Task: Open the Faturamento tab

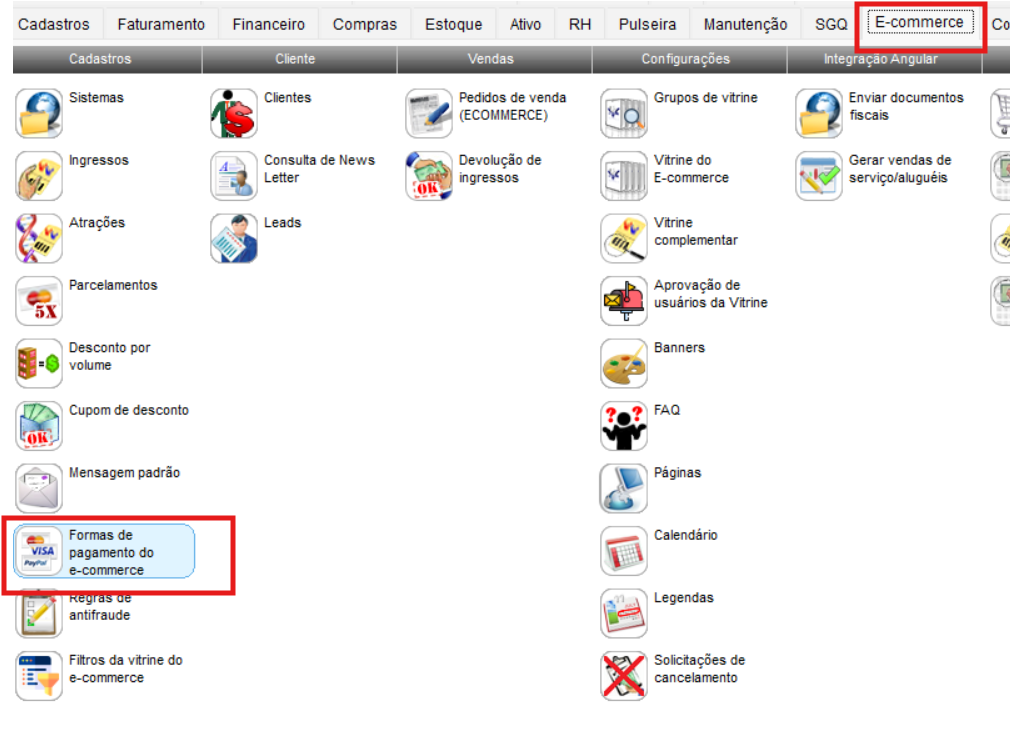Action: pyautogui.click(x=161, y=24)
